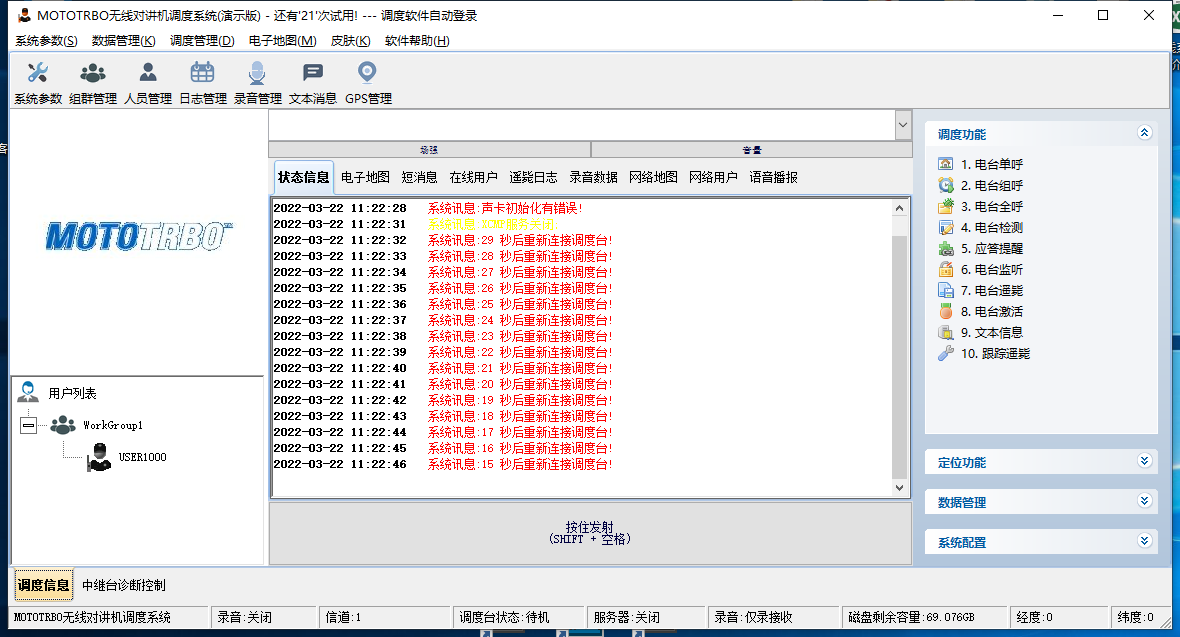Click the MOTOTRBO app icon in title bar

(x=25, y=15)
